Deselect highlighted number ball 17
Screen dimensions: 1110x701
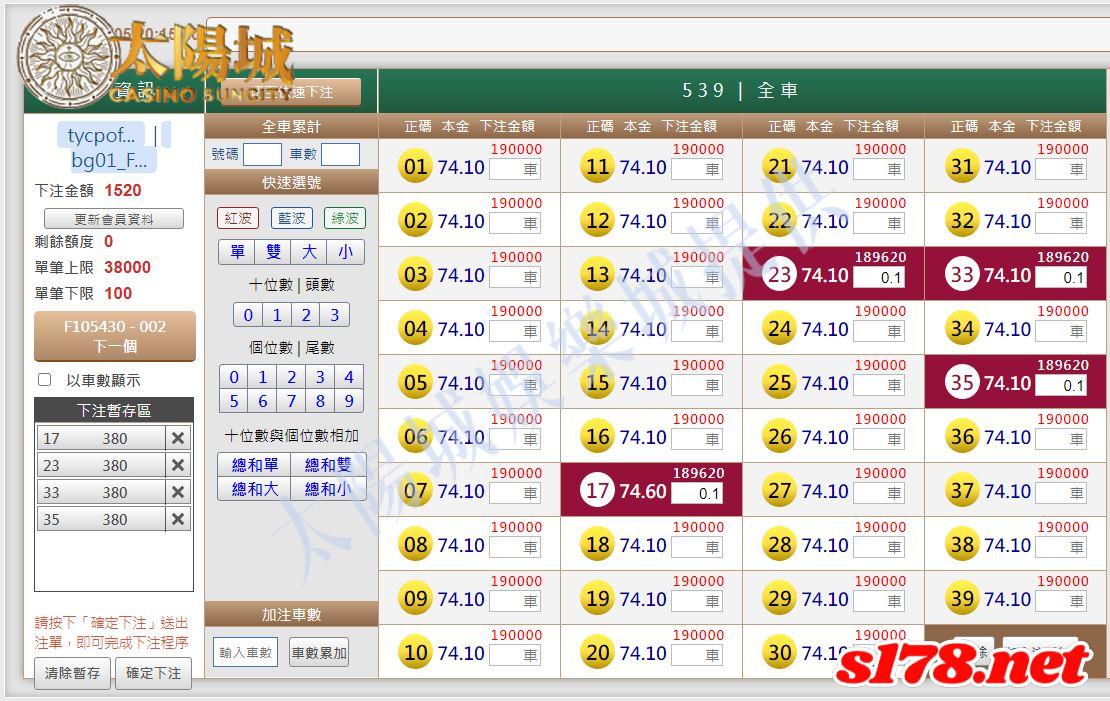coord(597,490)
